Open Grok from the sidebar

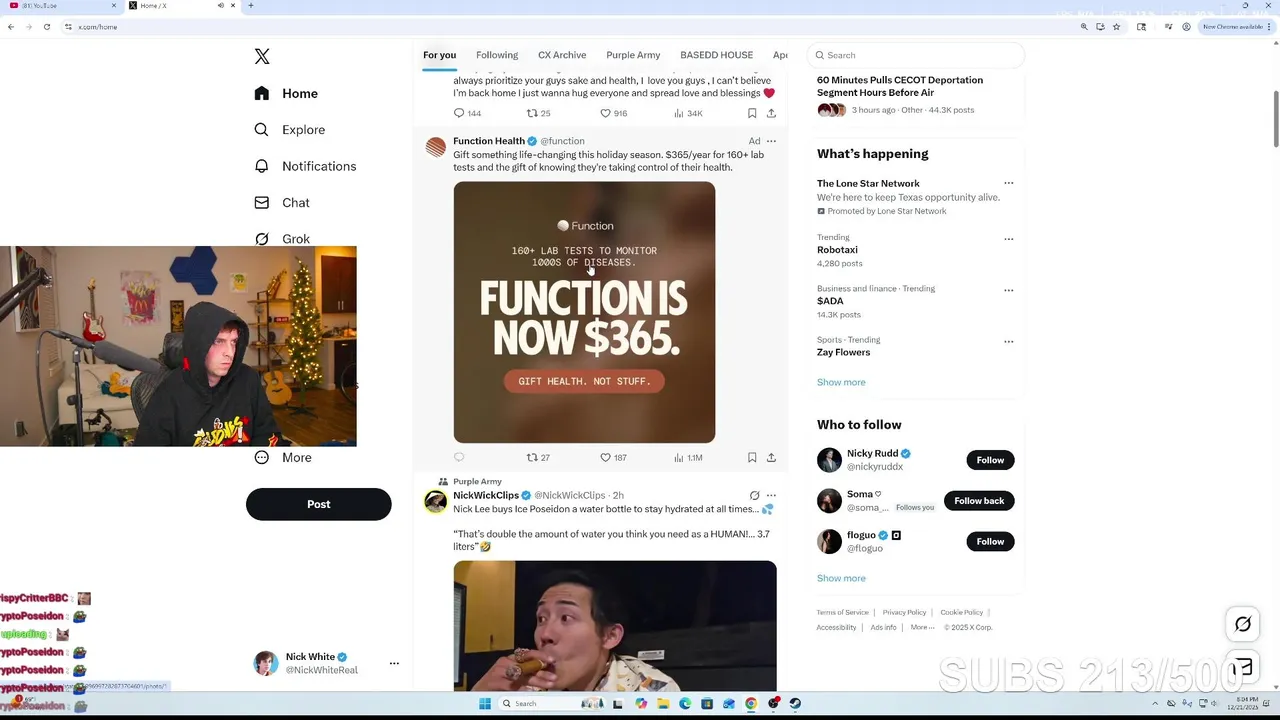point(282,239)
